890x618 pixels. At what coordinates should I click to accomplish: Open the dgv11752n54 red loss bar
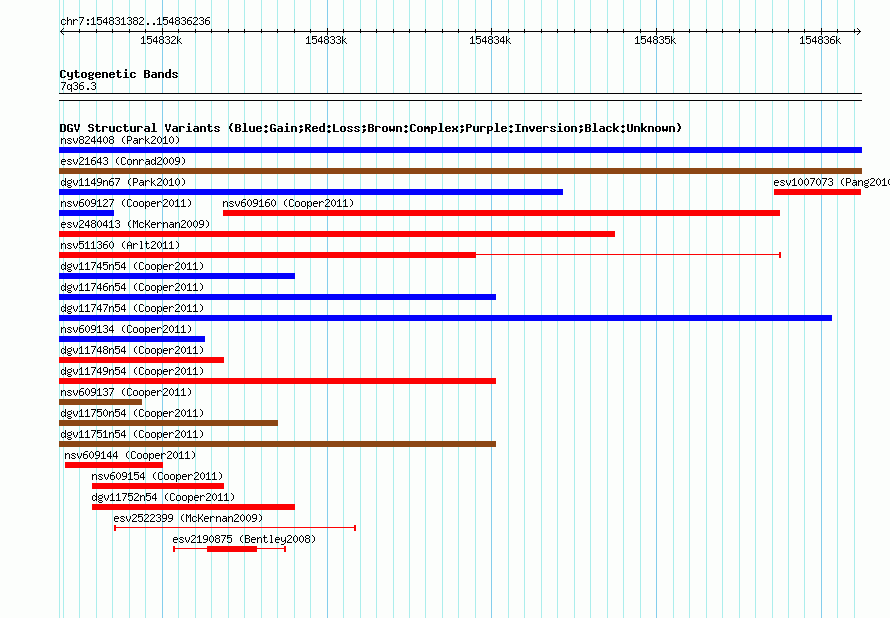(x=193, y=507)
